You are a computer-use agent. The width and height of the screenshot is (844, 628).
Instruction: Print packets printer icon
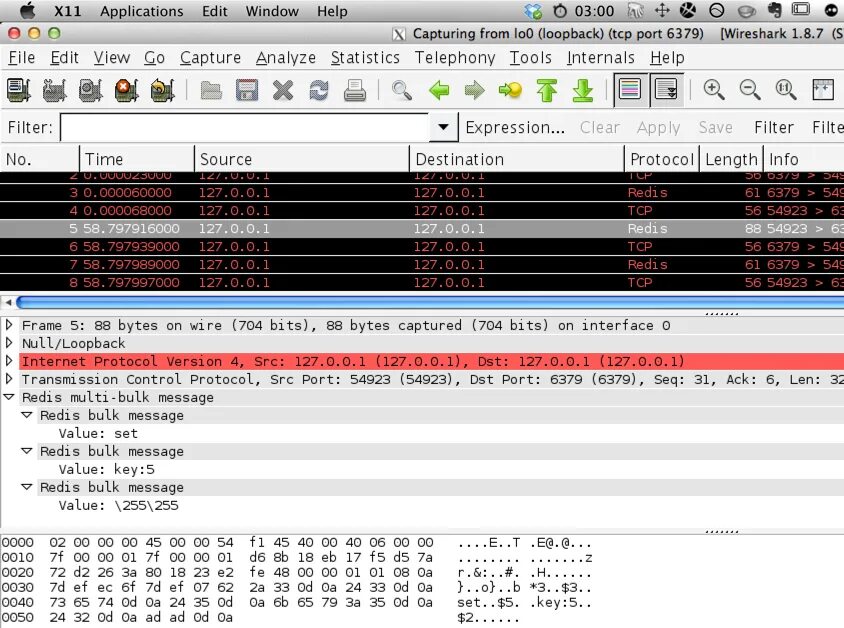coord(355,90)
